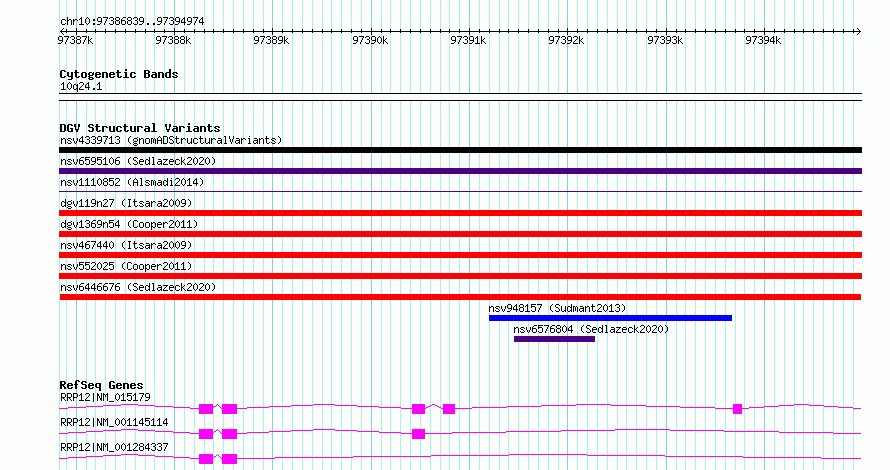
Task: Open variant nsv467440 (Itsara2009) label
Action: click(x=126, y=245)
